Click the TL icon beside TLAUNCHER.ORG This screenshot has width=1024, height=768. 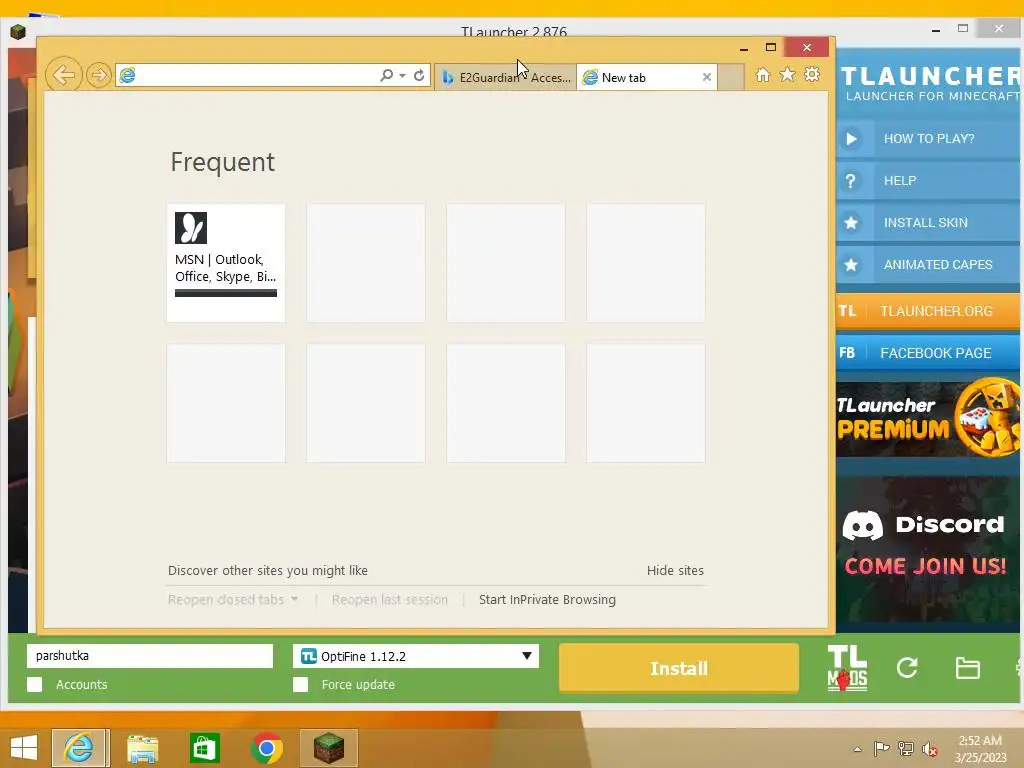[848, 311]
